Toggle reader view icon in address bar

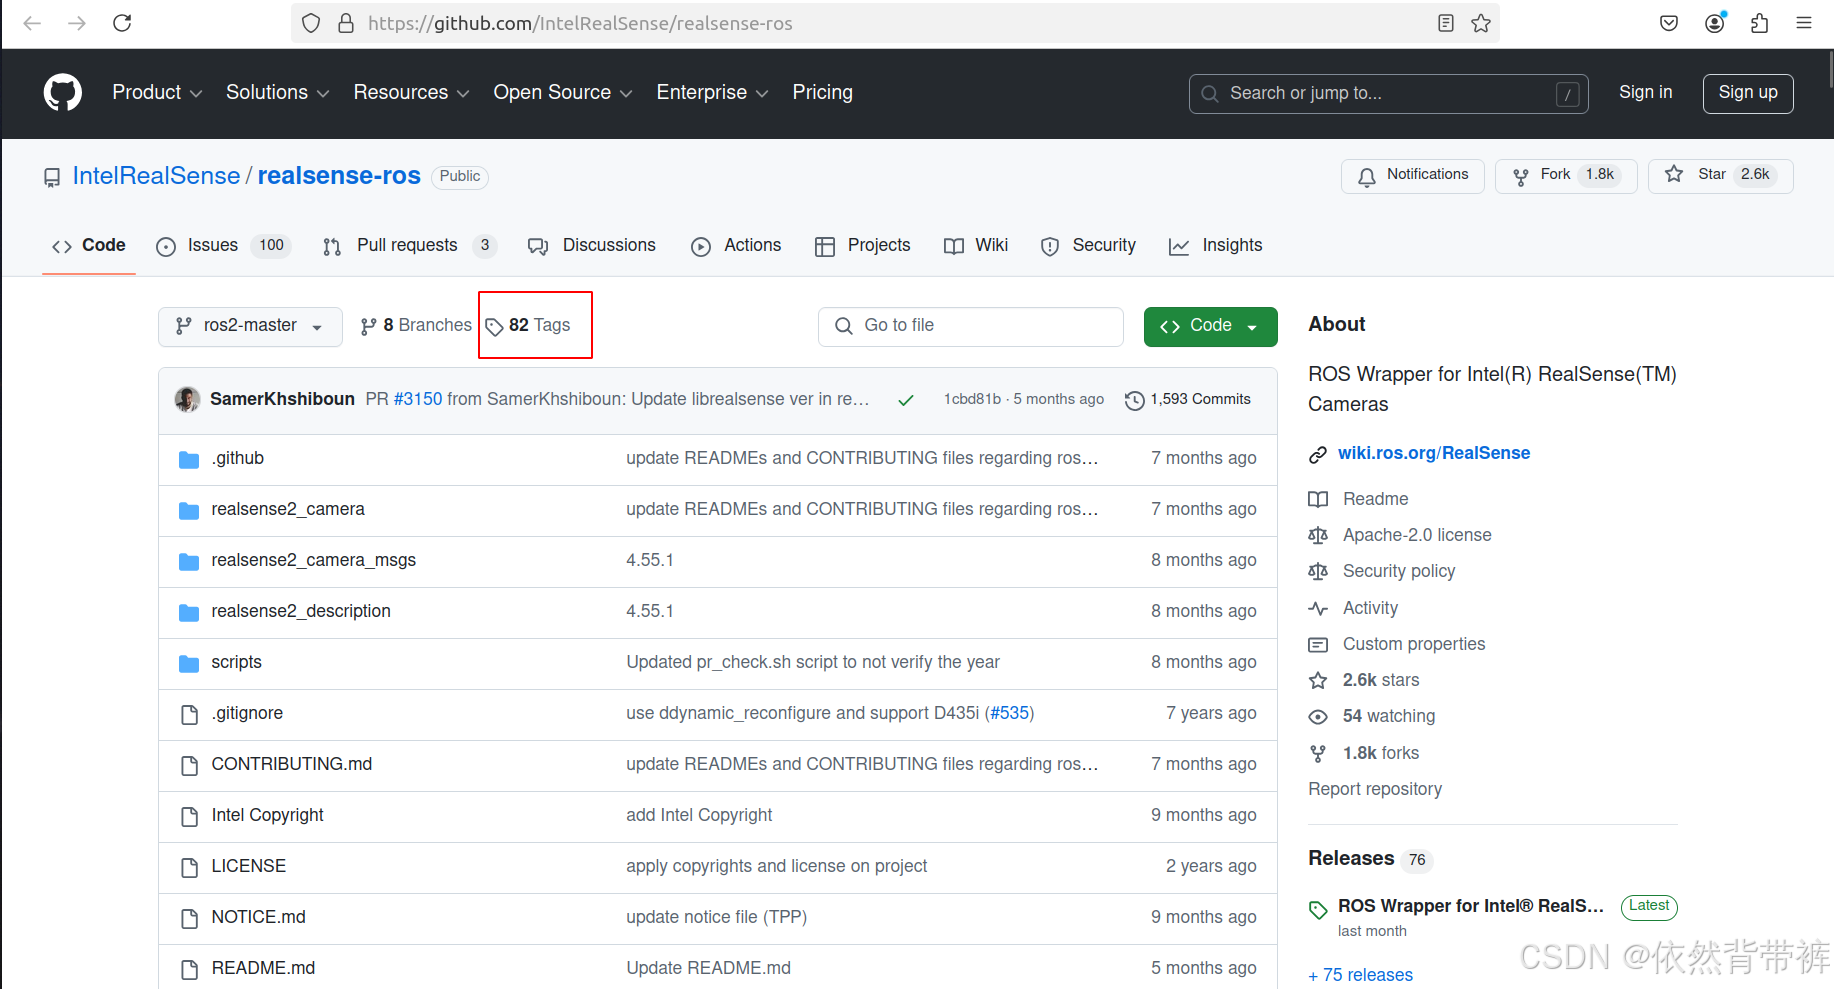pyautogui.click(x=1446, y=23)
